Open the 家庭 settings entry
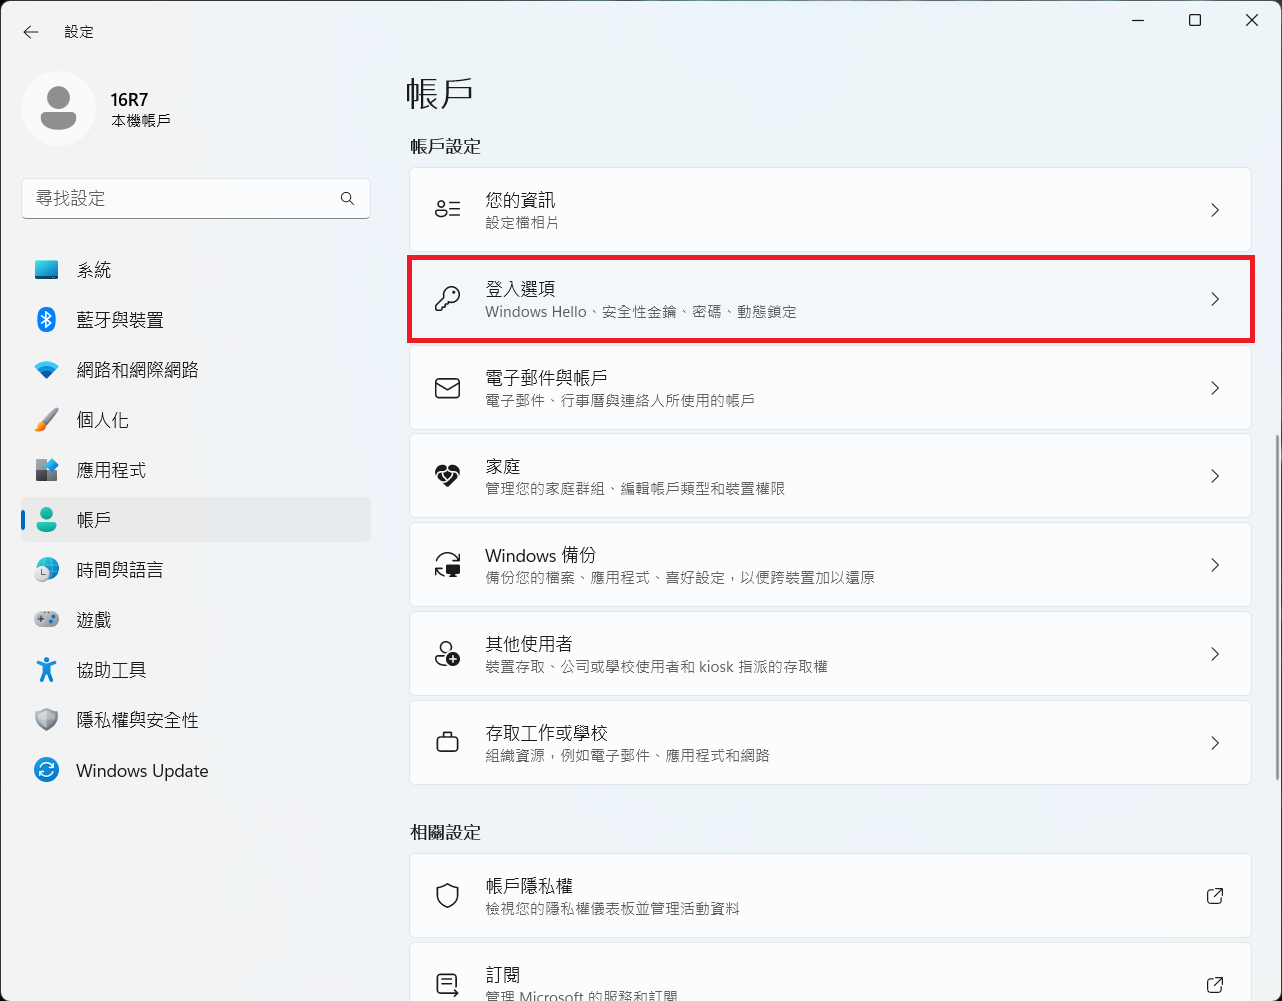Viewport: 1282px width, 1001px height. click(x=830, y=476)
